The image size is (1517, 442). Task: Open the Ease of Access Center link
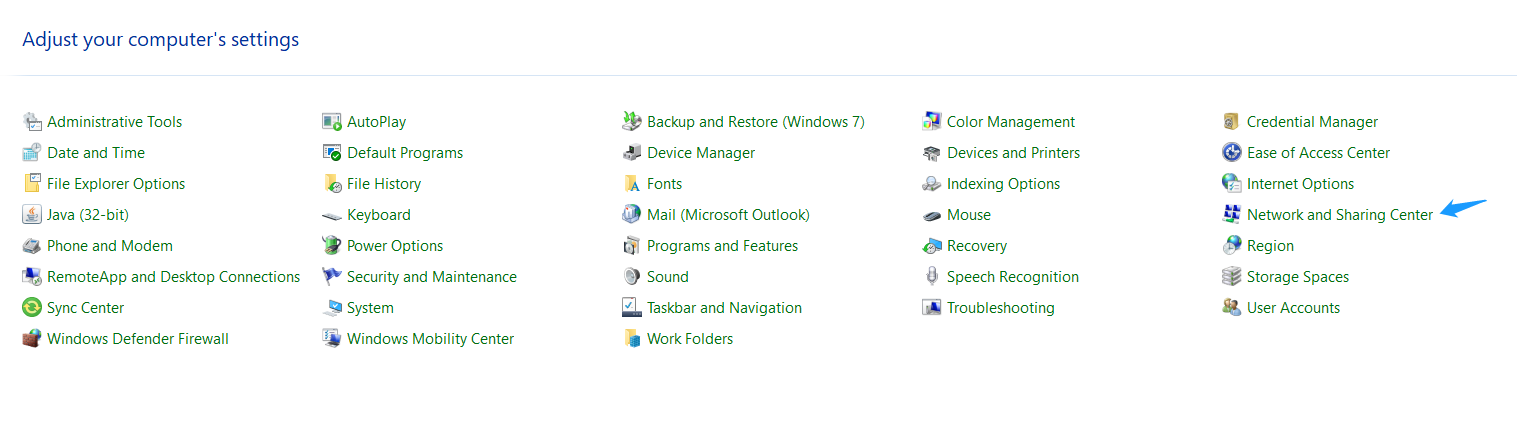[1319, 153]
